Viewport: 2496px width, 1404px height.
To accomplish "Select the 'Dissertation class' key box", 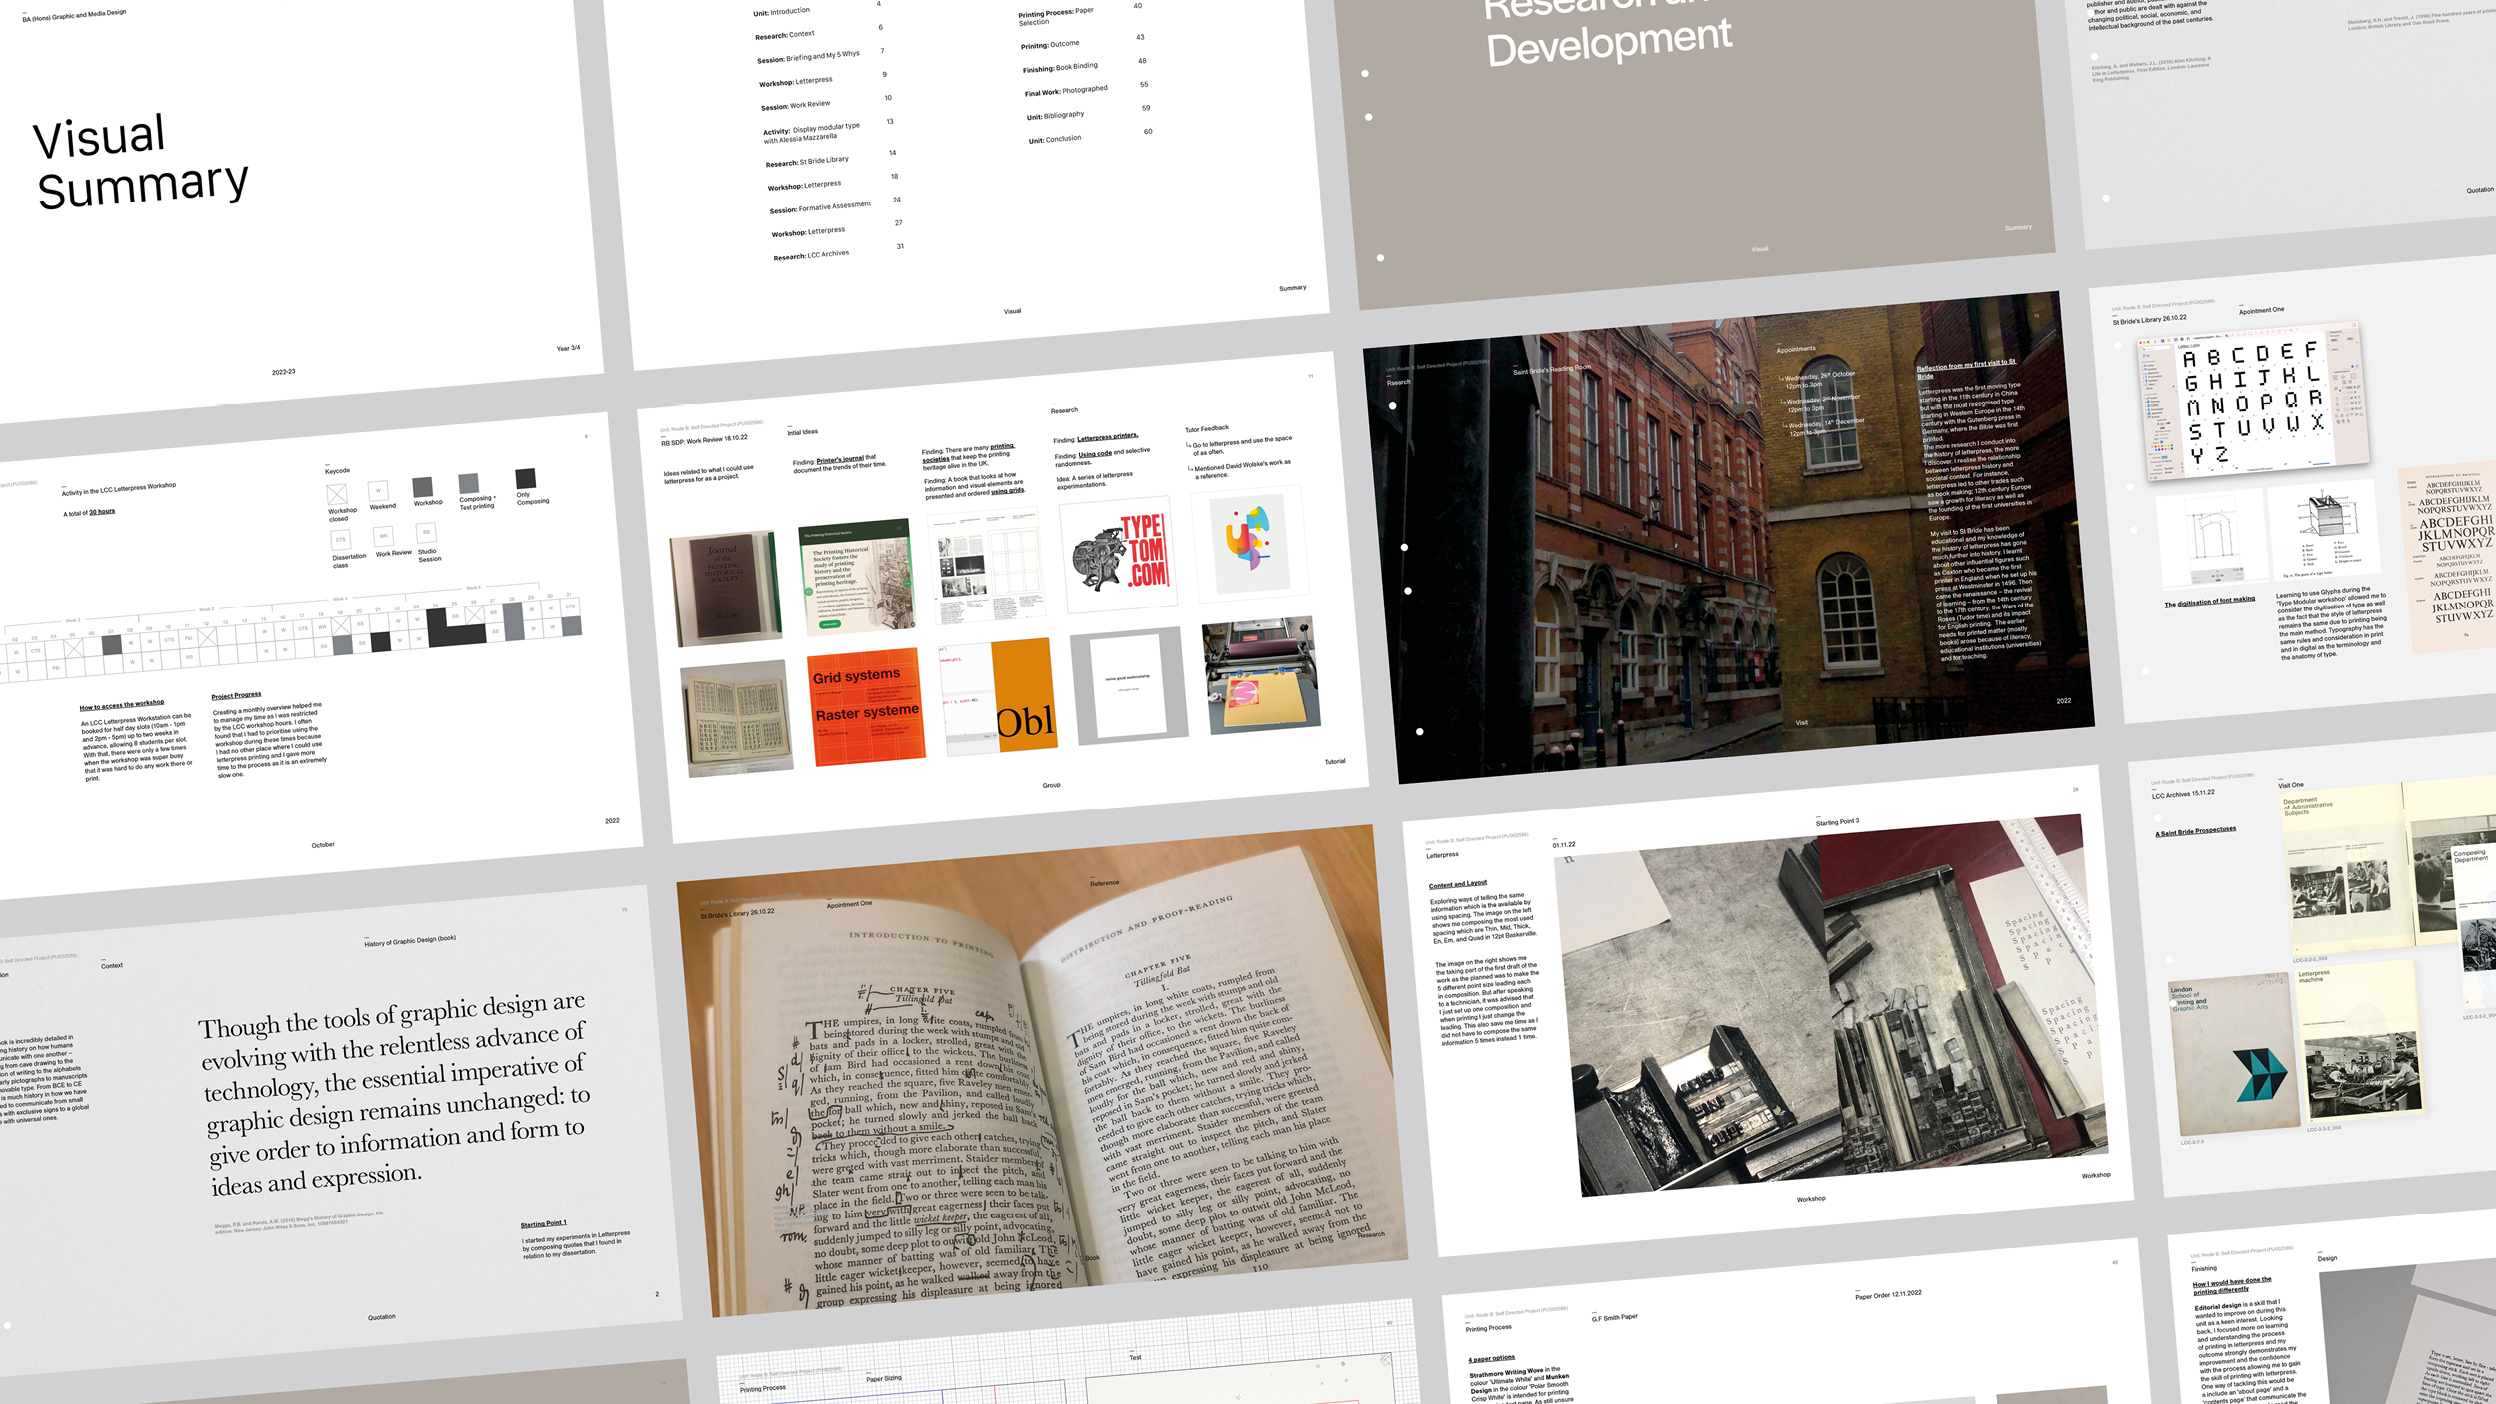I will (x=341, y=541).
